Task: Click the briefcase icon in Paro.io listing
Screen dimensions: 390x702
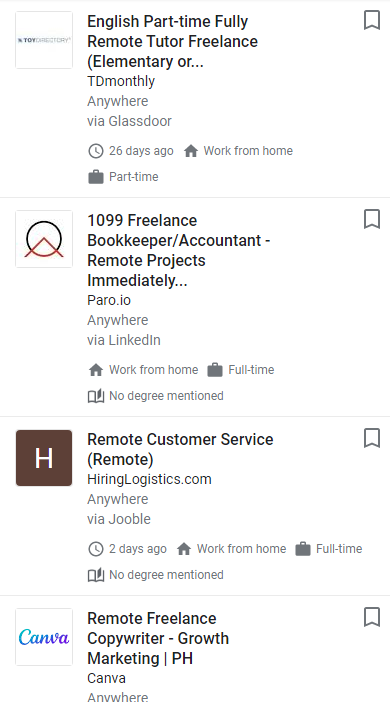Action: pyautogui.click(x=215, y=370)
